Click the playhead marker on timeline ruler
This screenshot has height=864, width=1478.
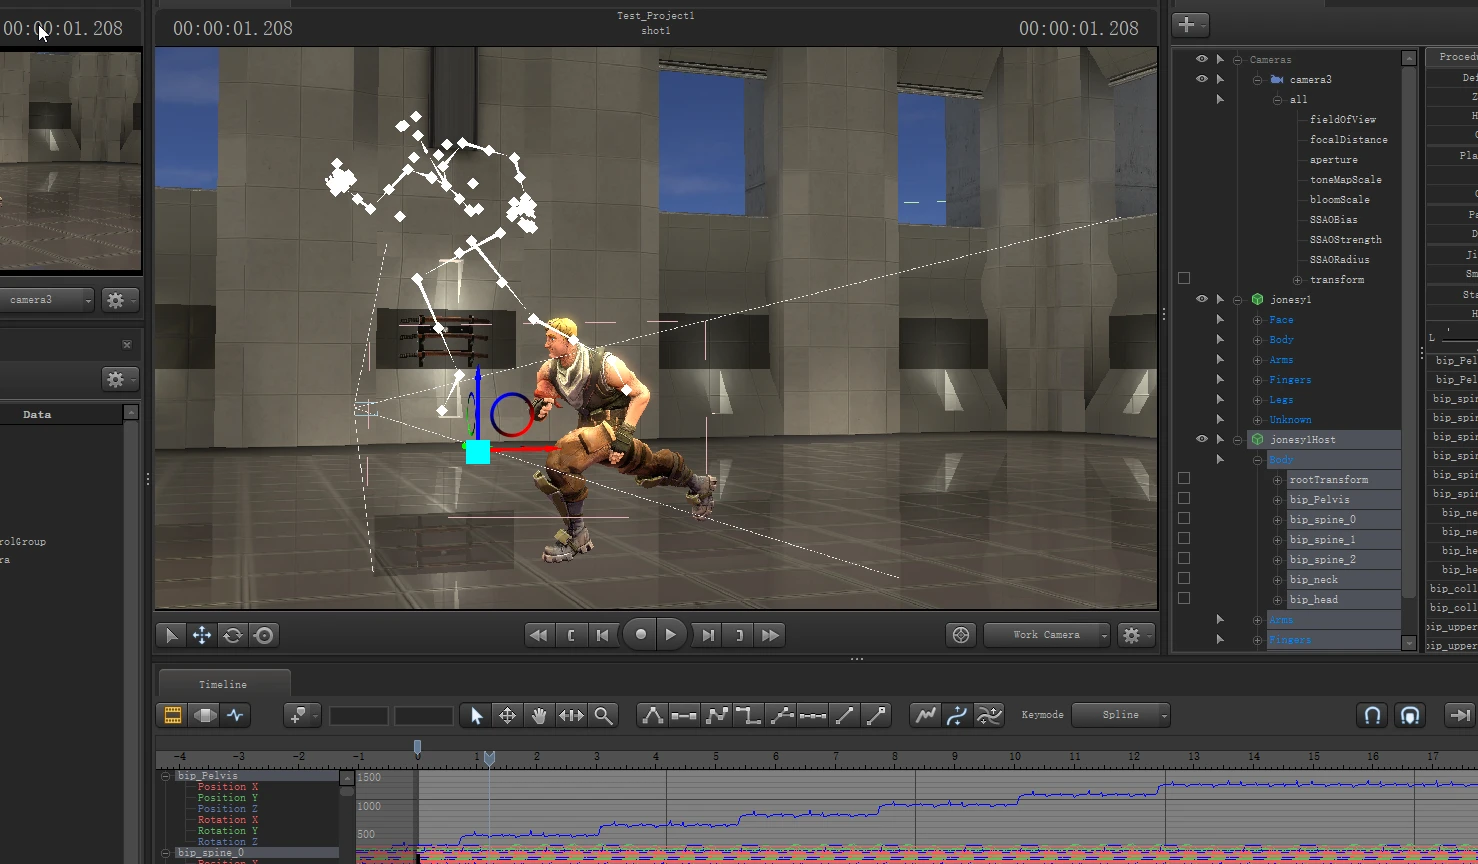coord(489,759)
